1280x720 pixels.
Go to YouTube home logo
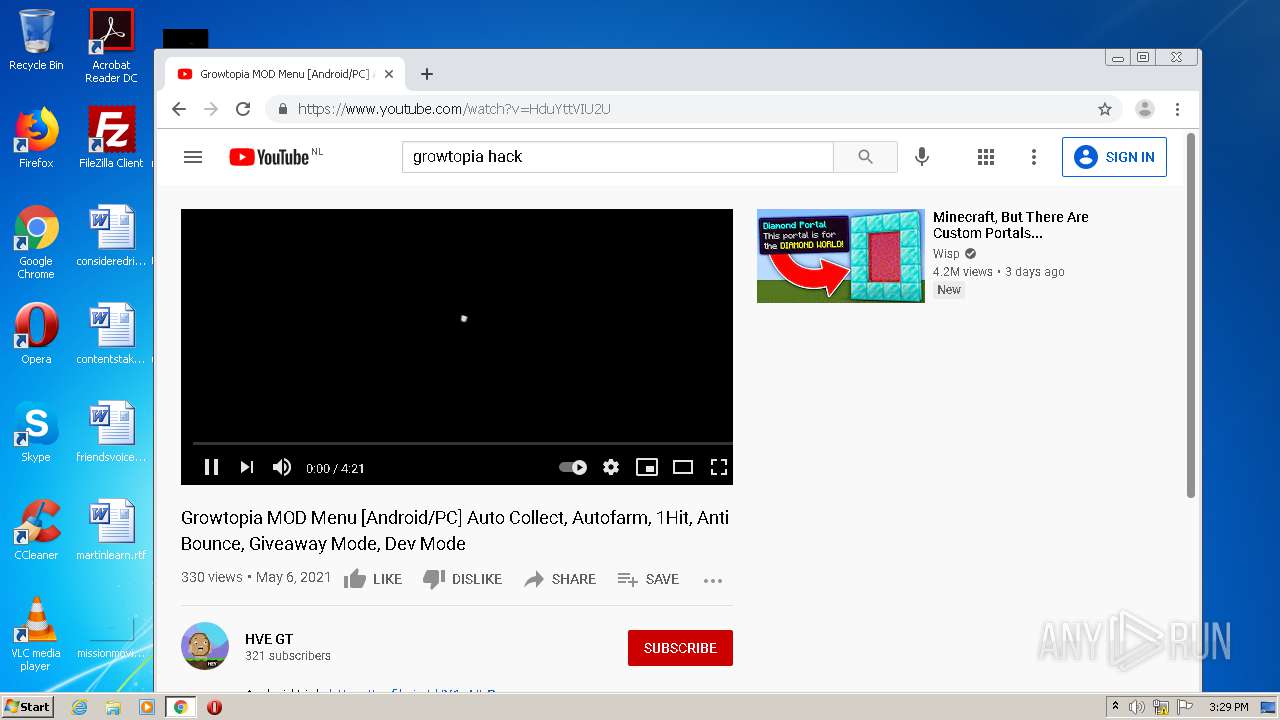pos(269,157)
